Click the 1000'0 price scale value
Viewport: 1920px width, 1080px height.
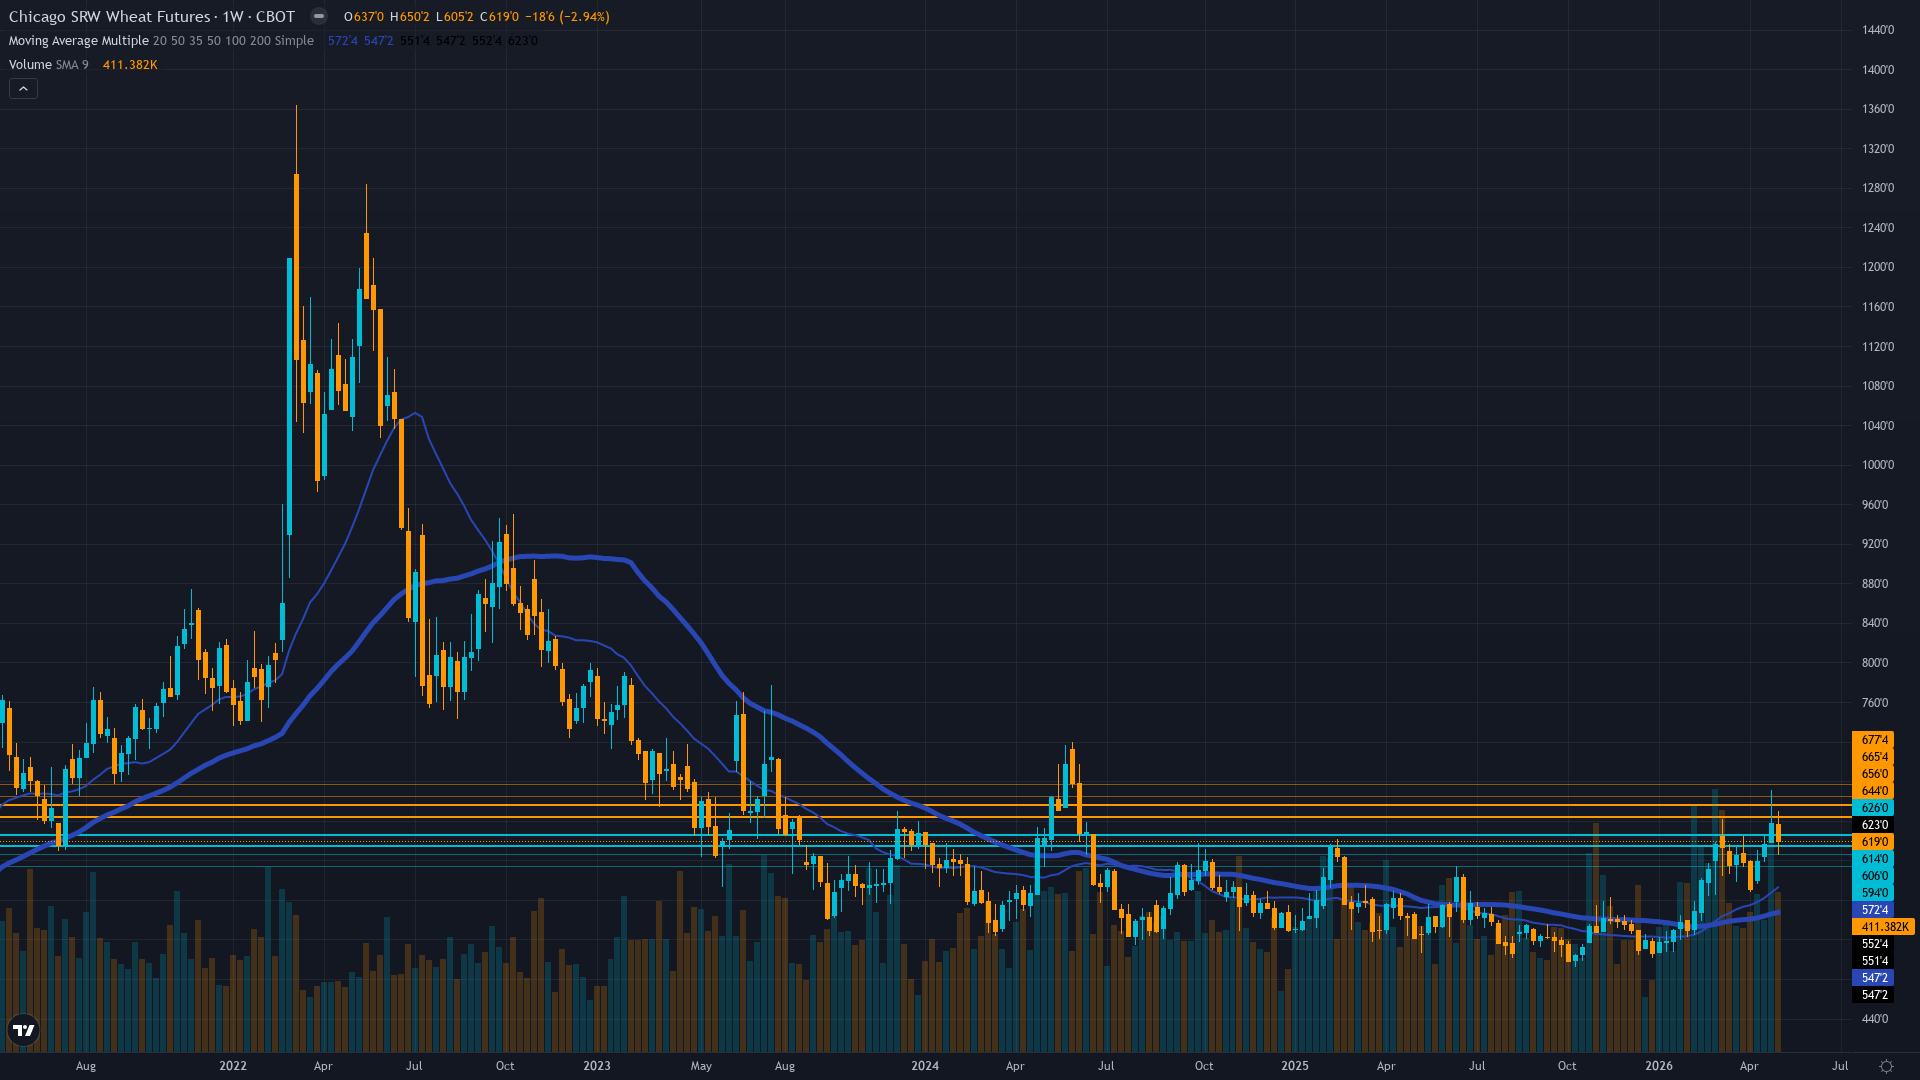pos(1877,465)
